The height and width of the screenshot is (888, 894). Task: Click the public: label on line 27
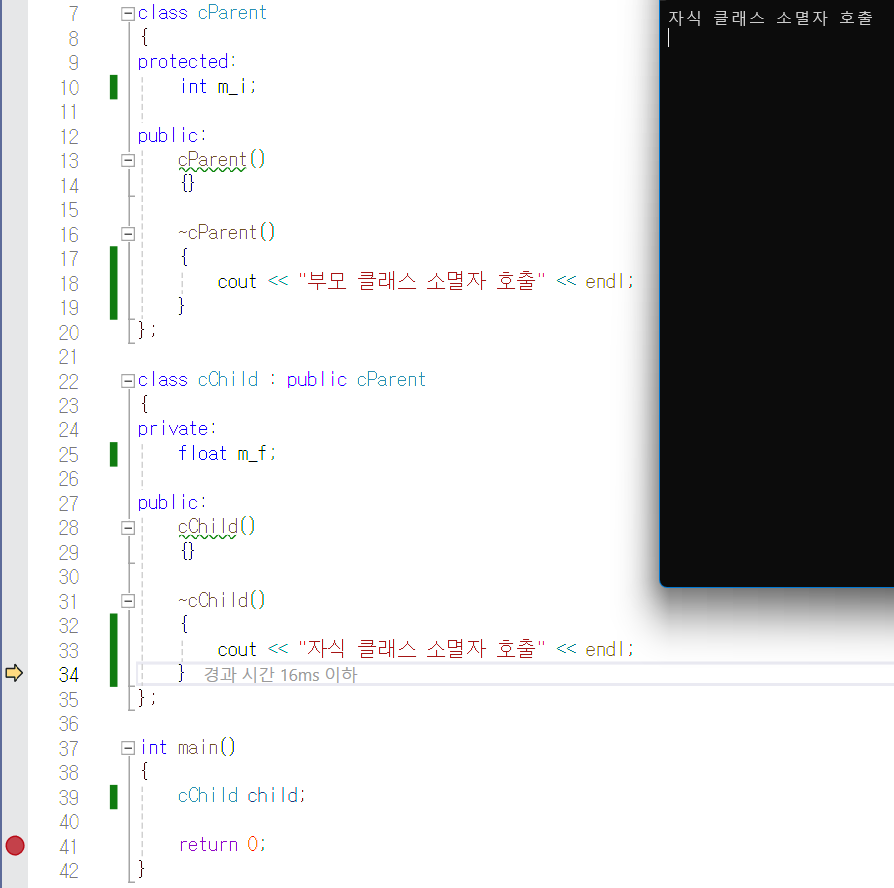(172, 503)
